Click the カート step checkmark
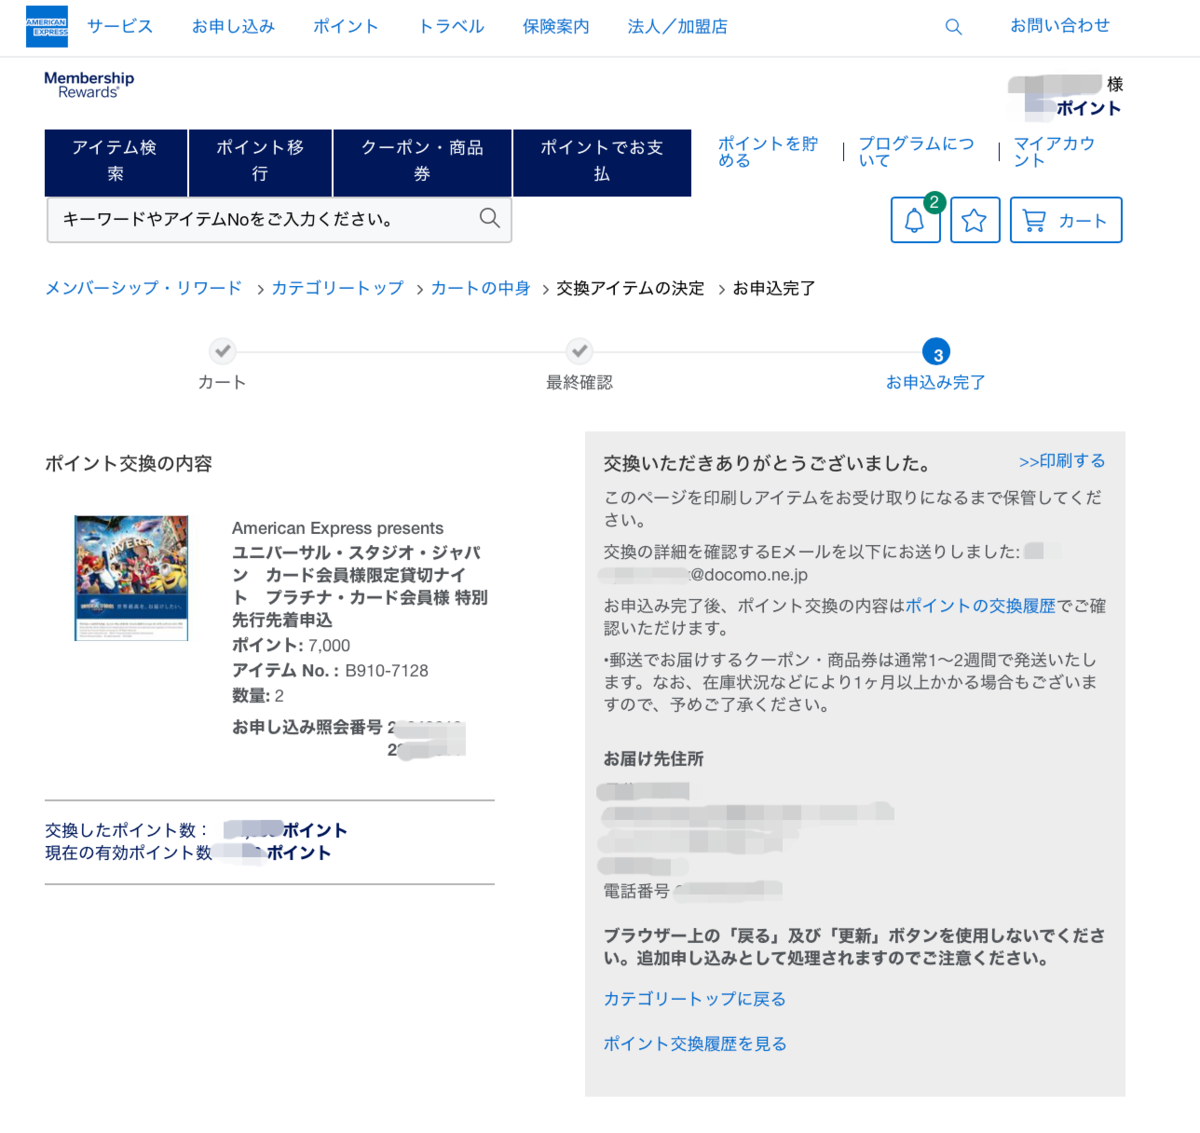Viewport: 1200px width, 1133px height. point(222,351)
